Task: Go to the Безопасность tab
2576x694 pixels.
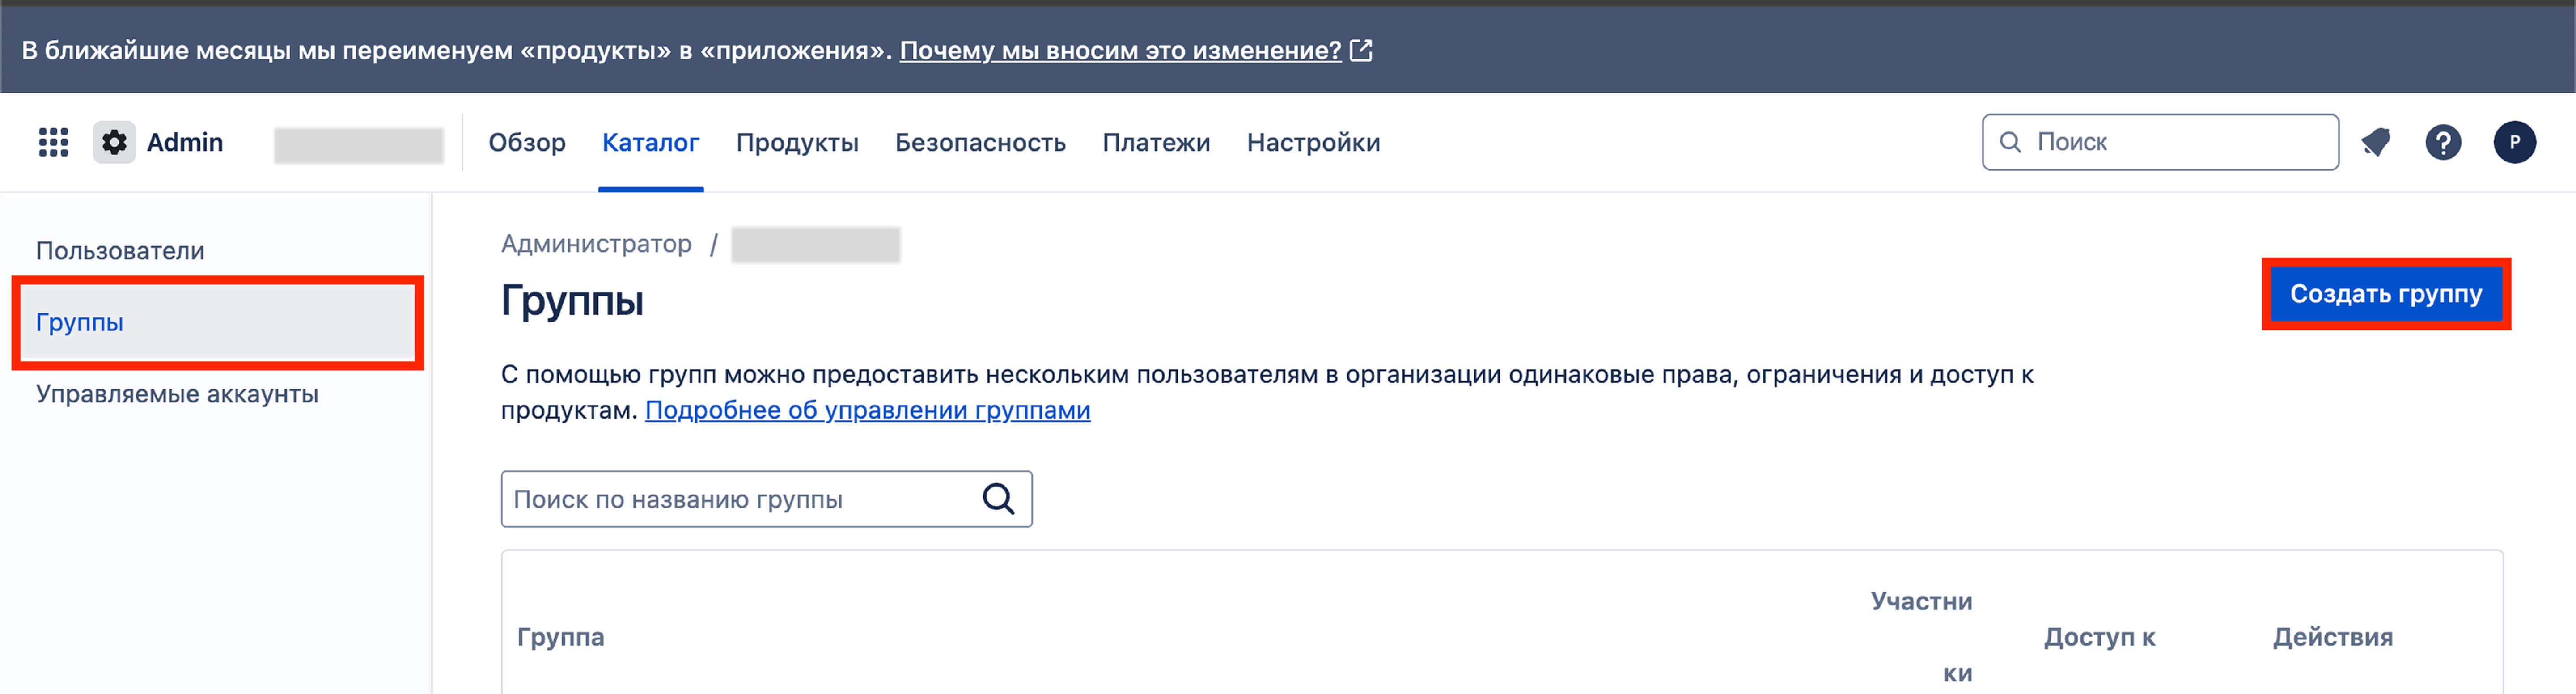Action: tap(980, 142)
